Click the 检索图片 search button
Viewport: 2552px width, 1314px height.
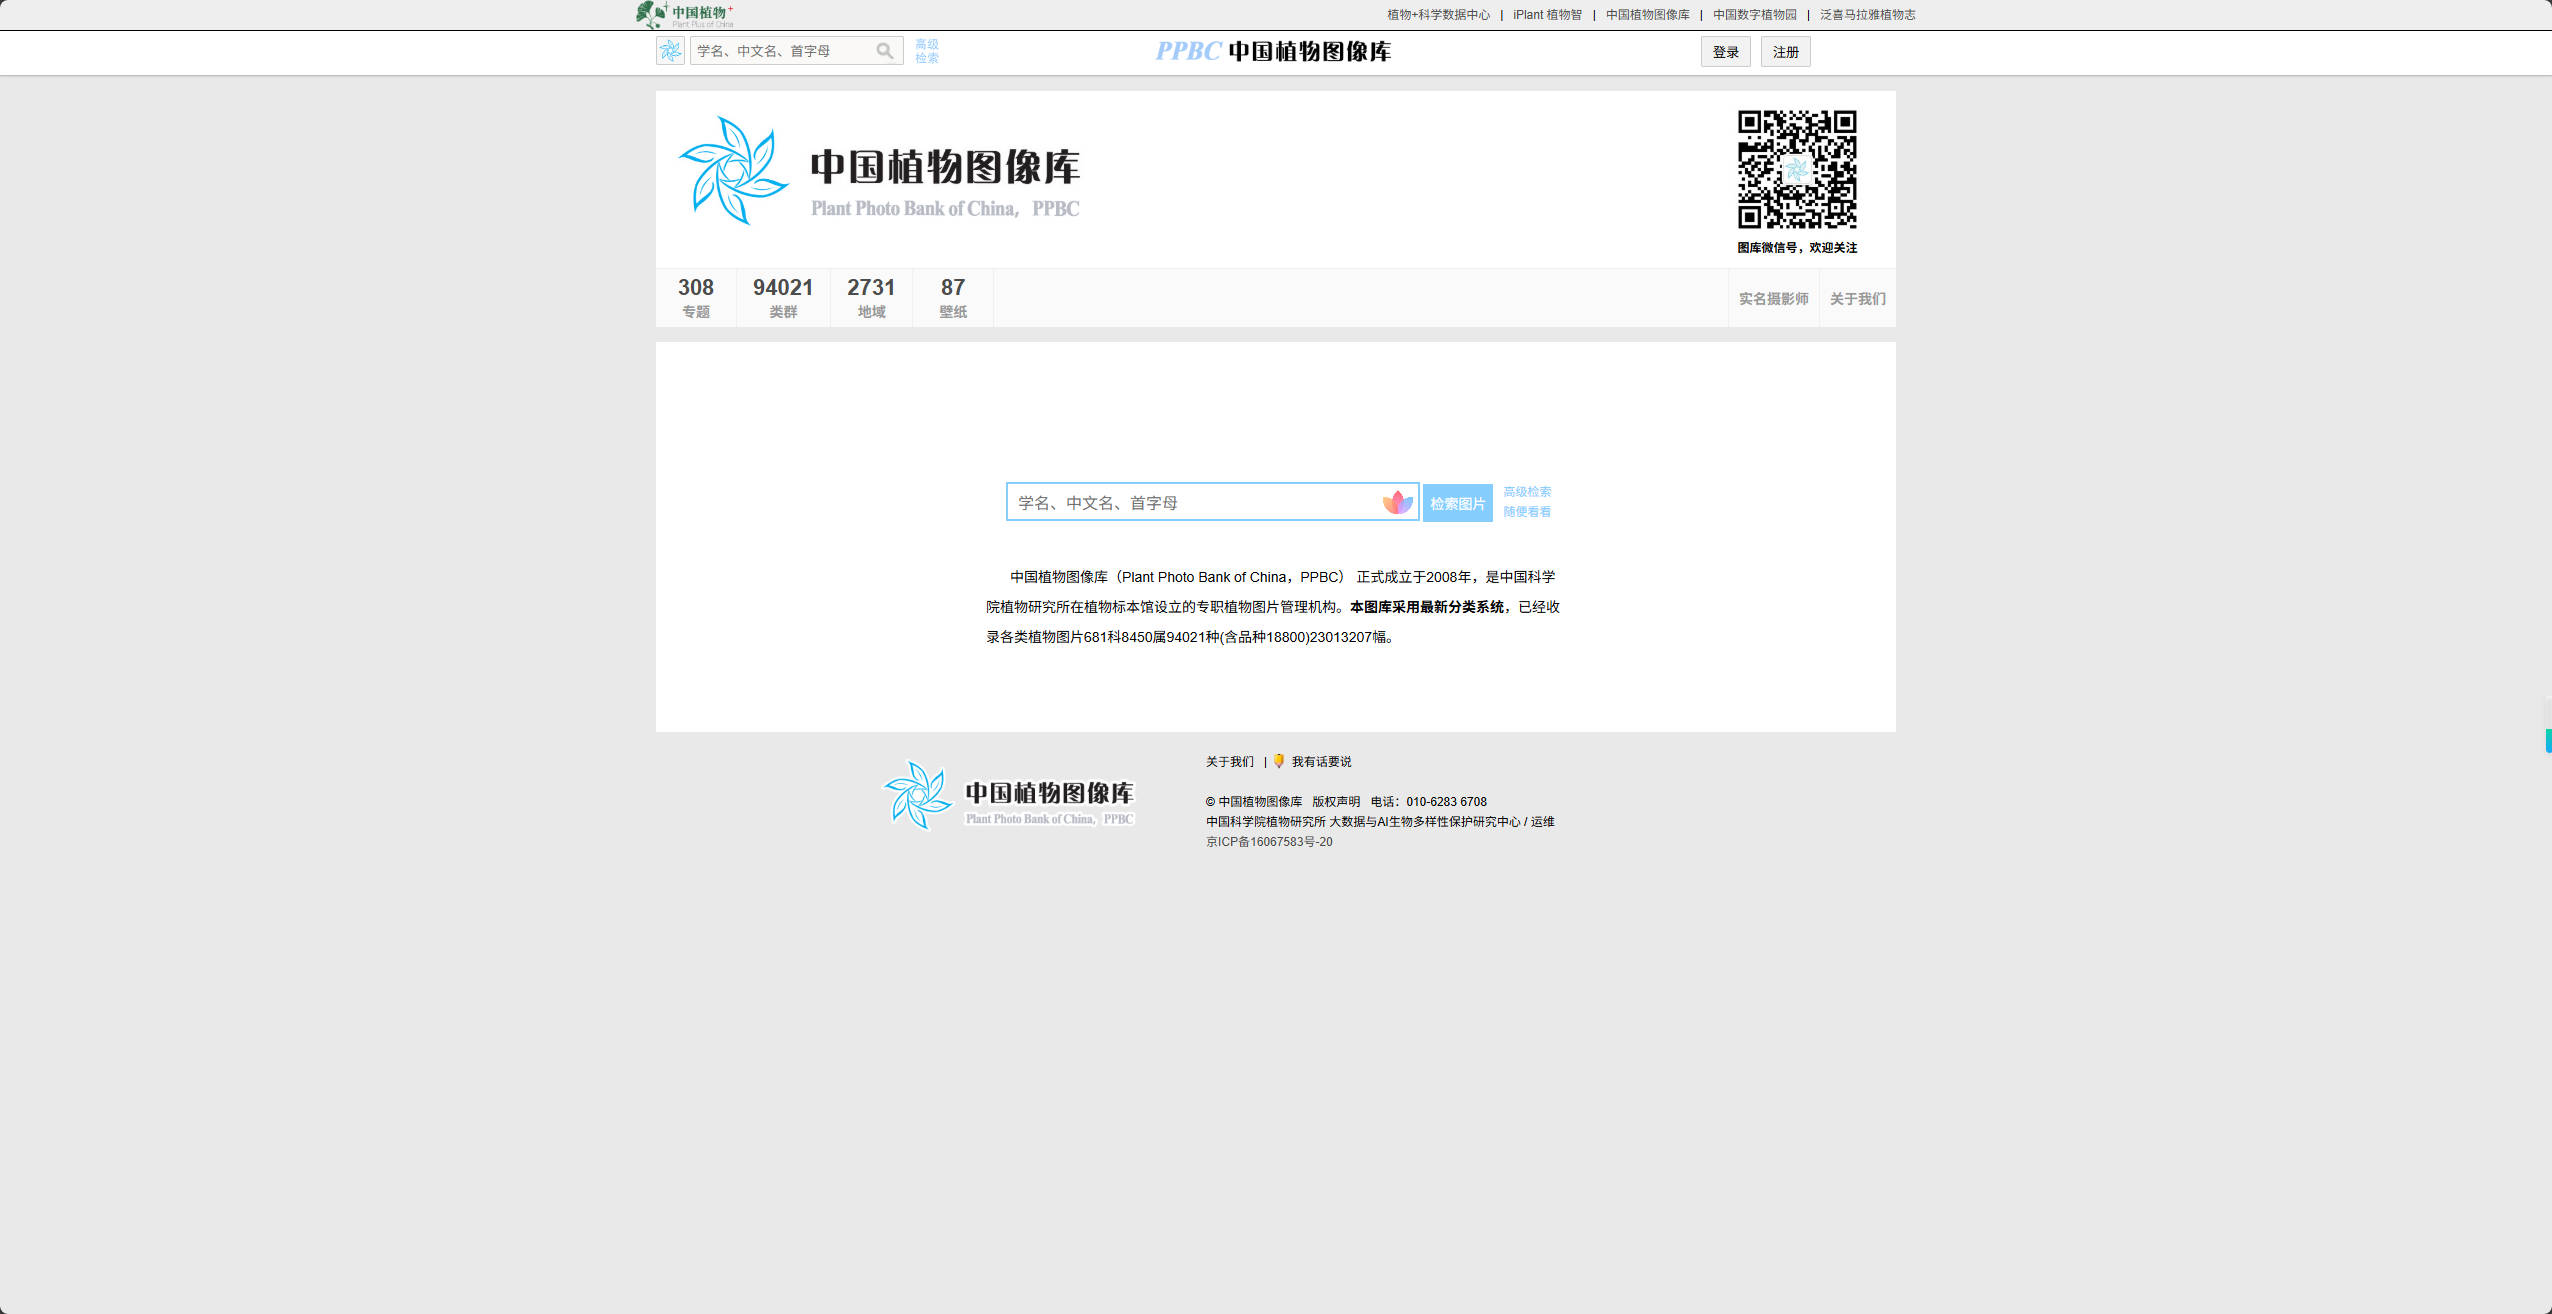click(x=1456, y=503)
